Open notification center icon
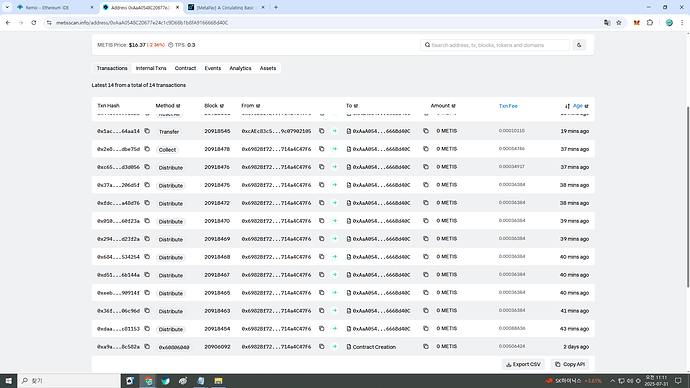 678,381
